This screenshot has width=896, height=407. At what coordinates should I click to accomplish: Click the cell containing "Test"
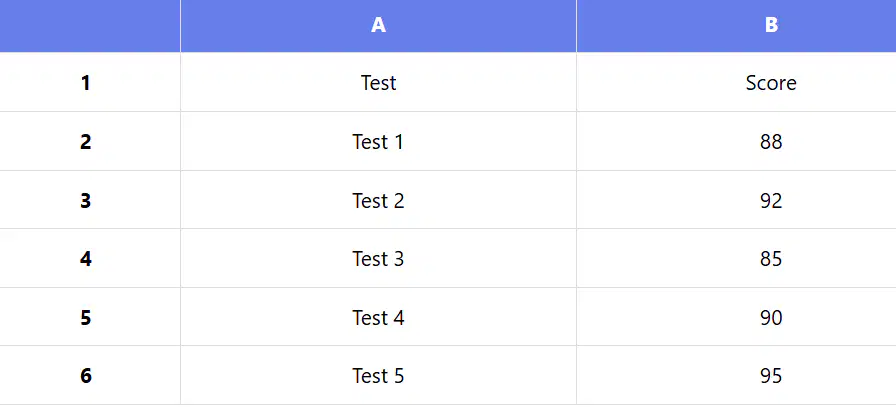click(378, 82)
